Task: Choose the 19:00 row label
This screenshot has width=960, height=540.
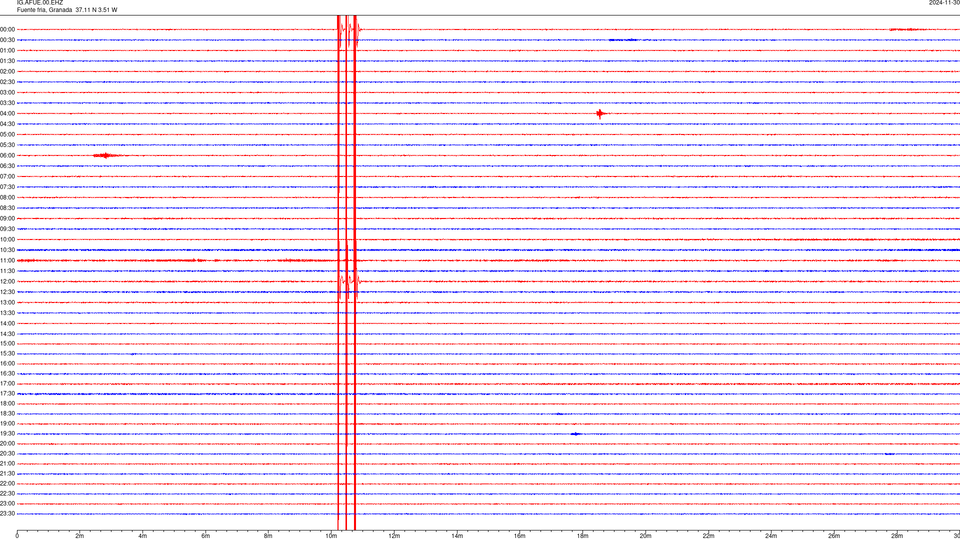Action: tap(7, 424)
